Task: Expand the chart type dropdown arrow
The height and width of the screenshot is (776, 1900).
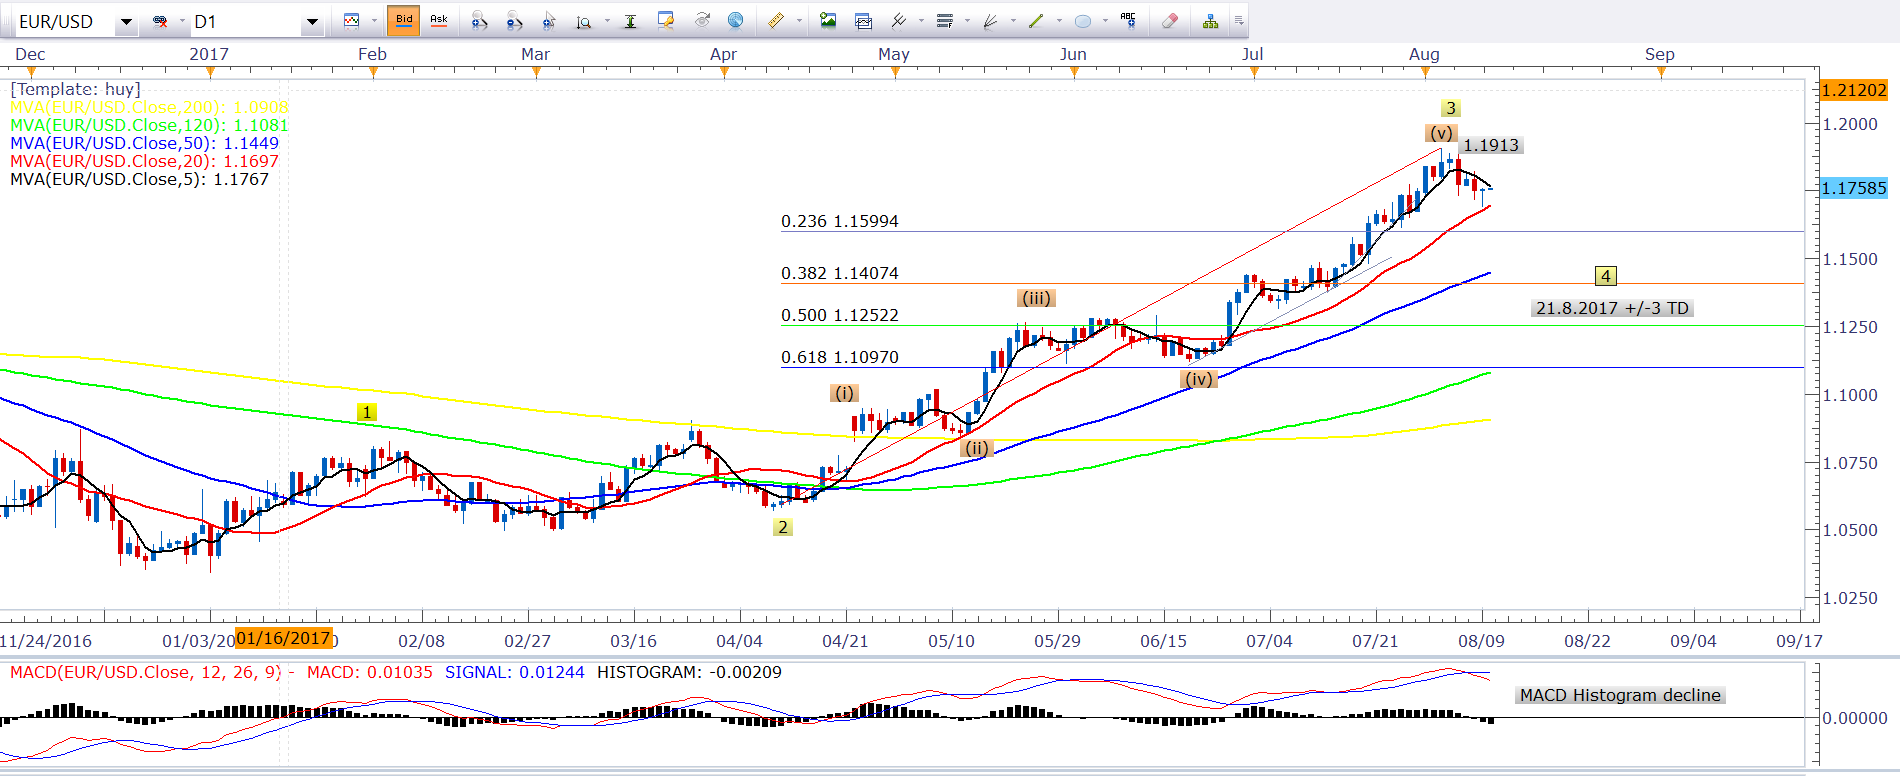Action: 374,21
